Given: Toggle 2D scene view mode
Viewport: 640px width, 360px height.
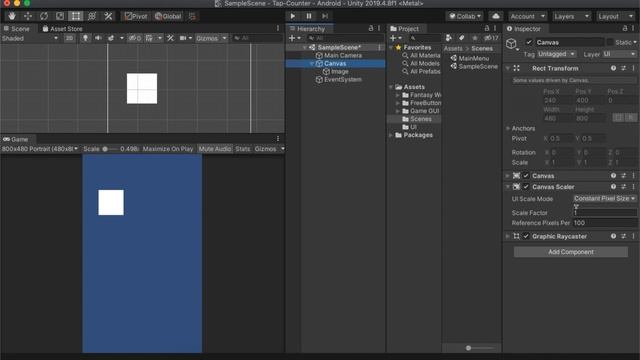Looking at the screenshot, I should [x=69, y=38].
